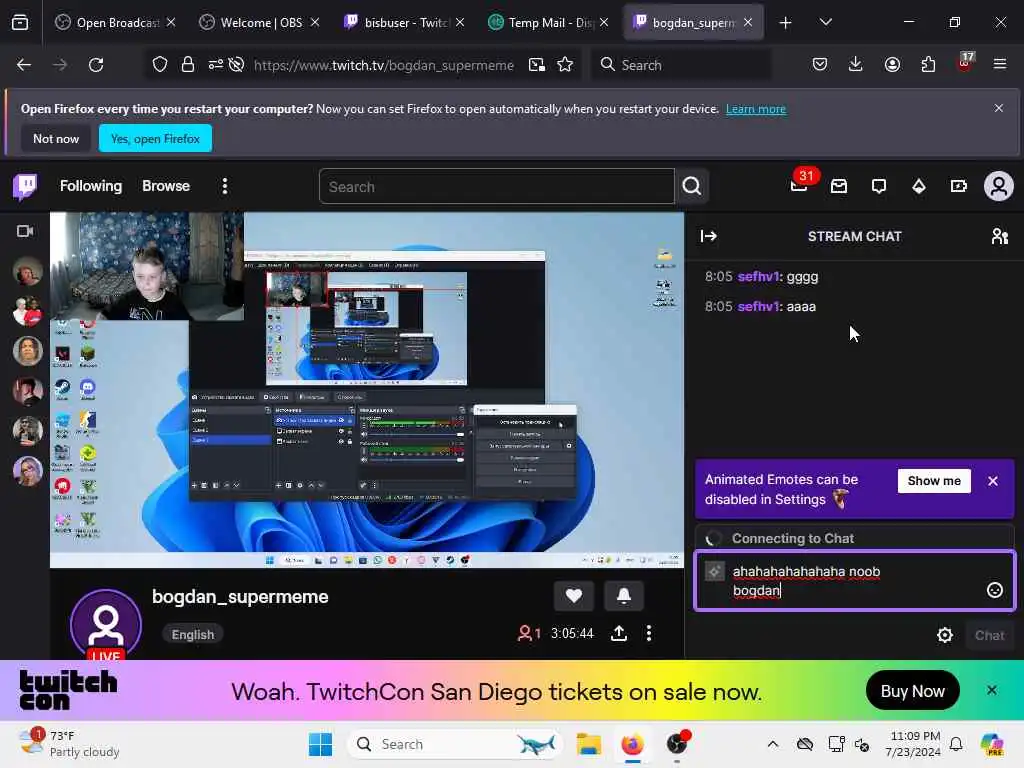The height and width of the screenshot is (768, 1024).
Task: Click the Twitch search input field
Action: (x=496, y=187)
